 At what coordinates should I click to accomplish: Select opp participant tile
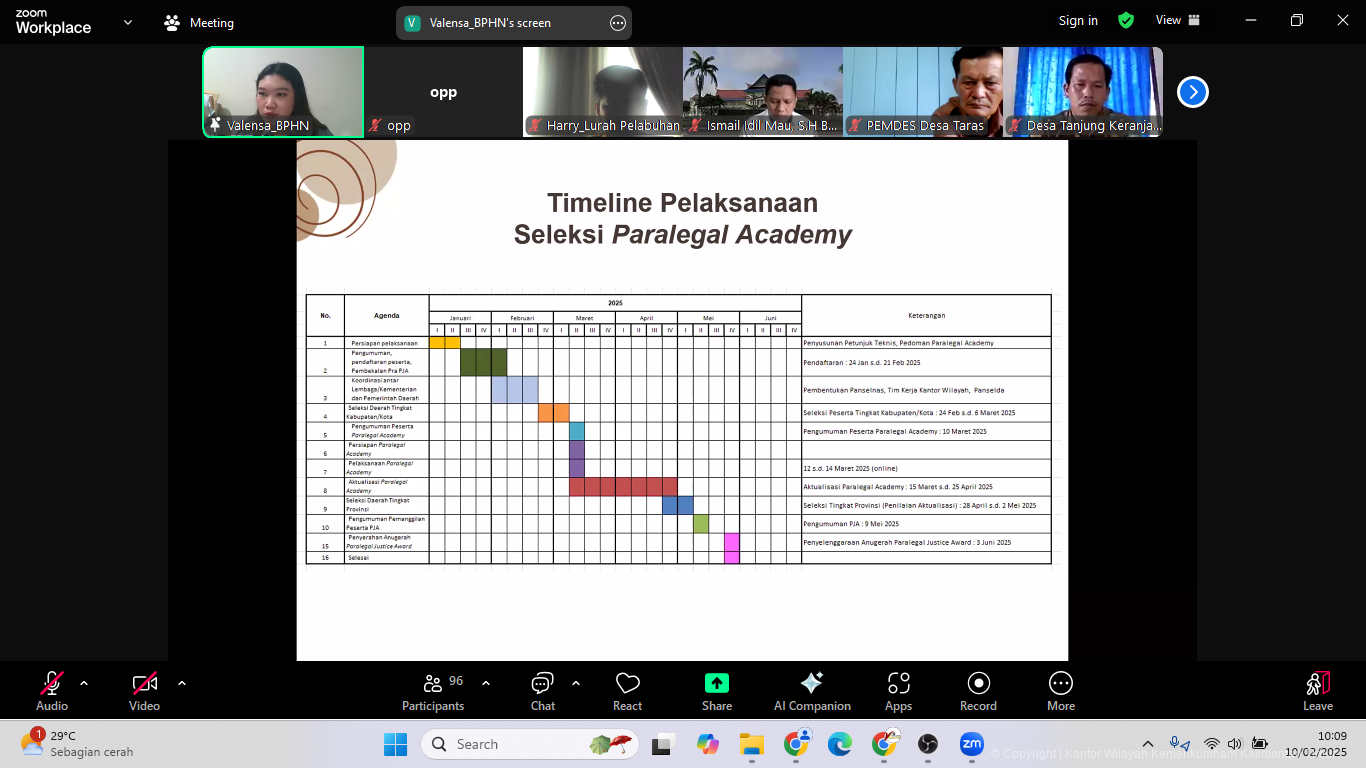pos(443,92)
